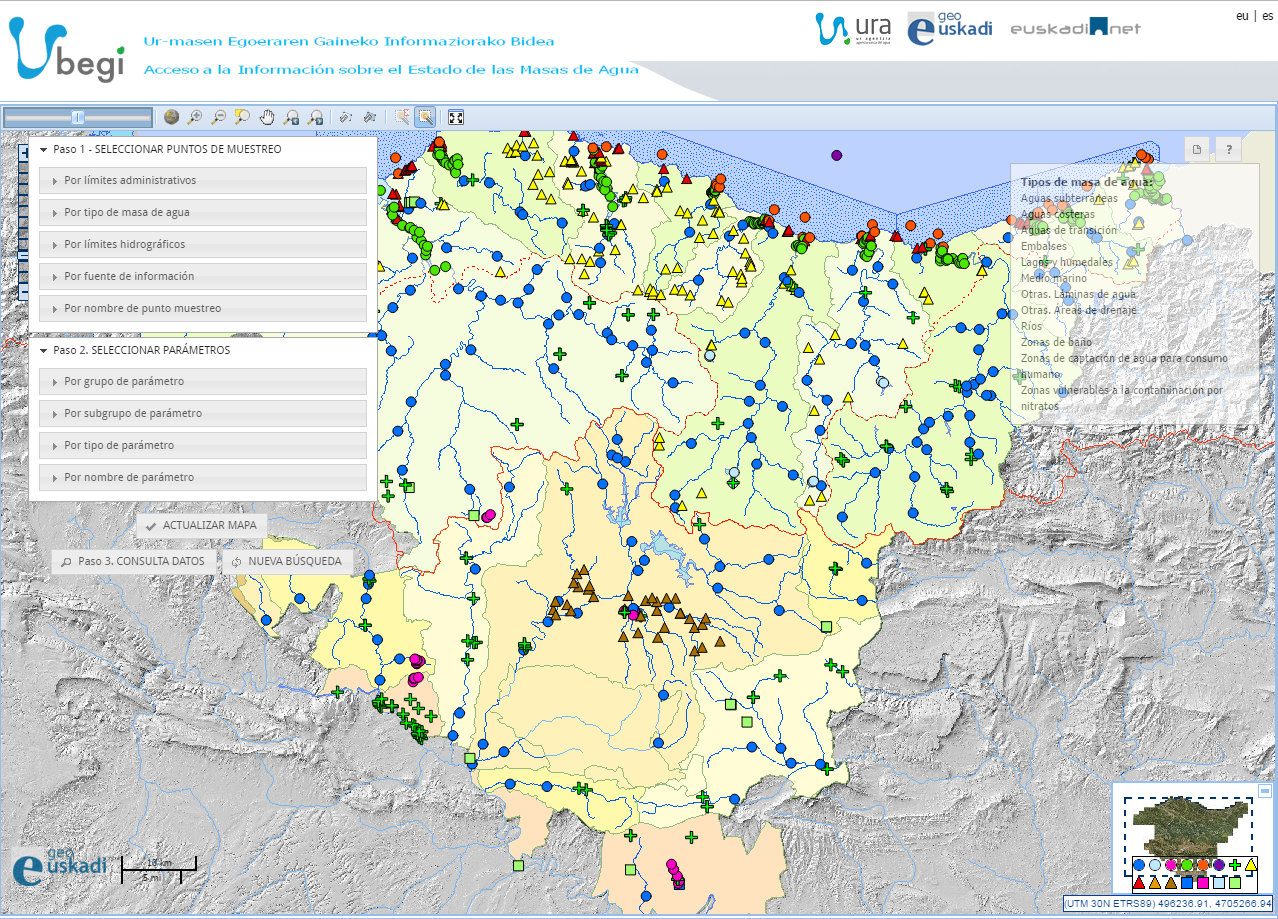Toggle full screen map view

(456, 117)
